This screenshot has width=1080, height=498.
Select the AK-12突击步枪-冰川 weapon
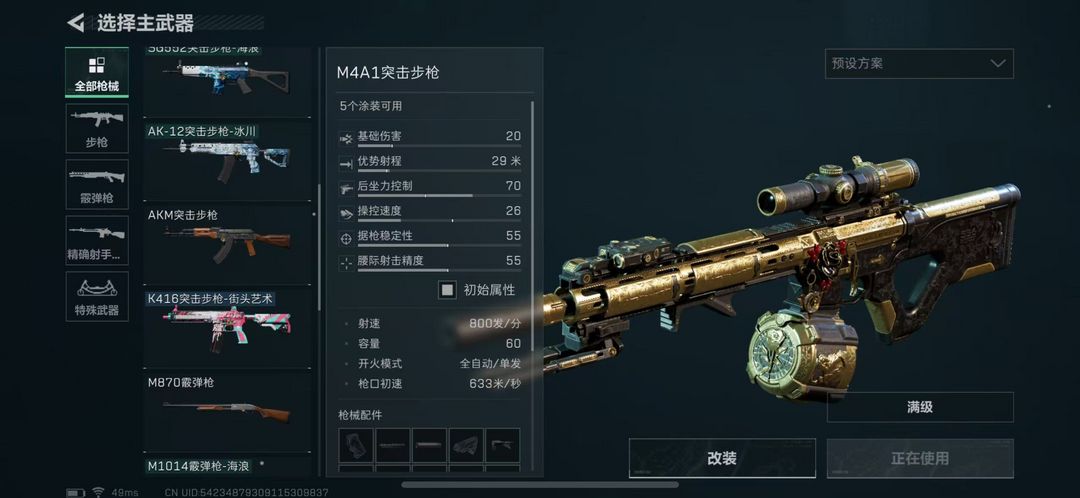click(227, 159)
